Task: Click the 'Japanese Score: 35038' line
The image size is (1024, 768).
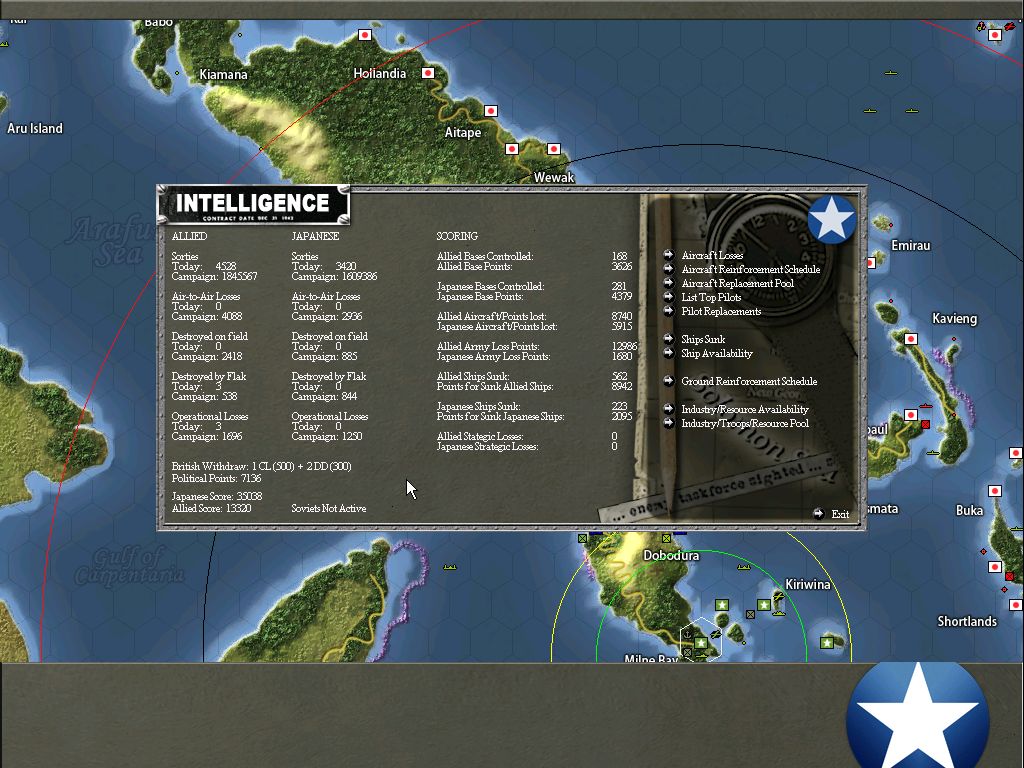Action: (x=217, y=496)
